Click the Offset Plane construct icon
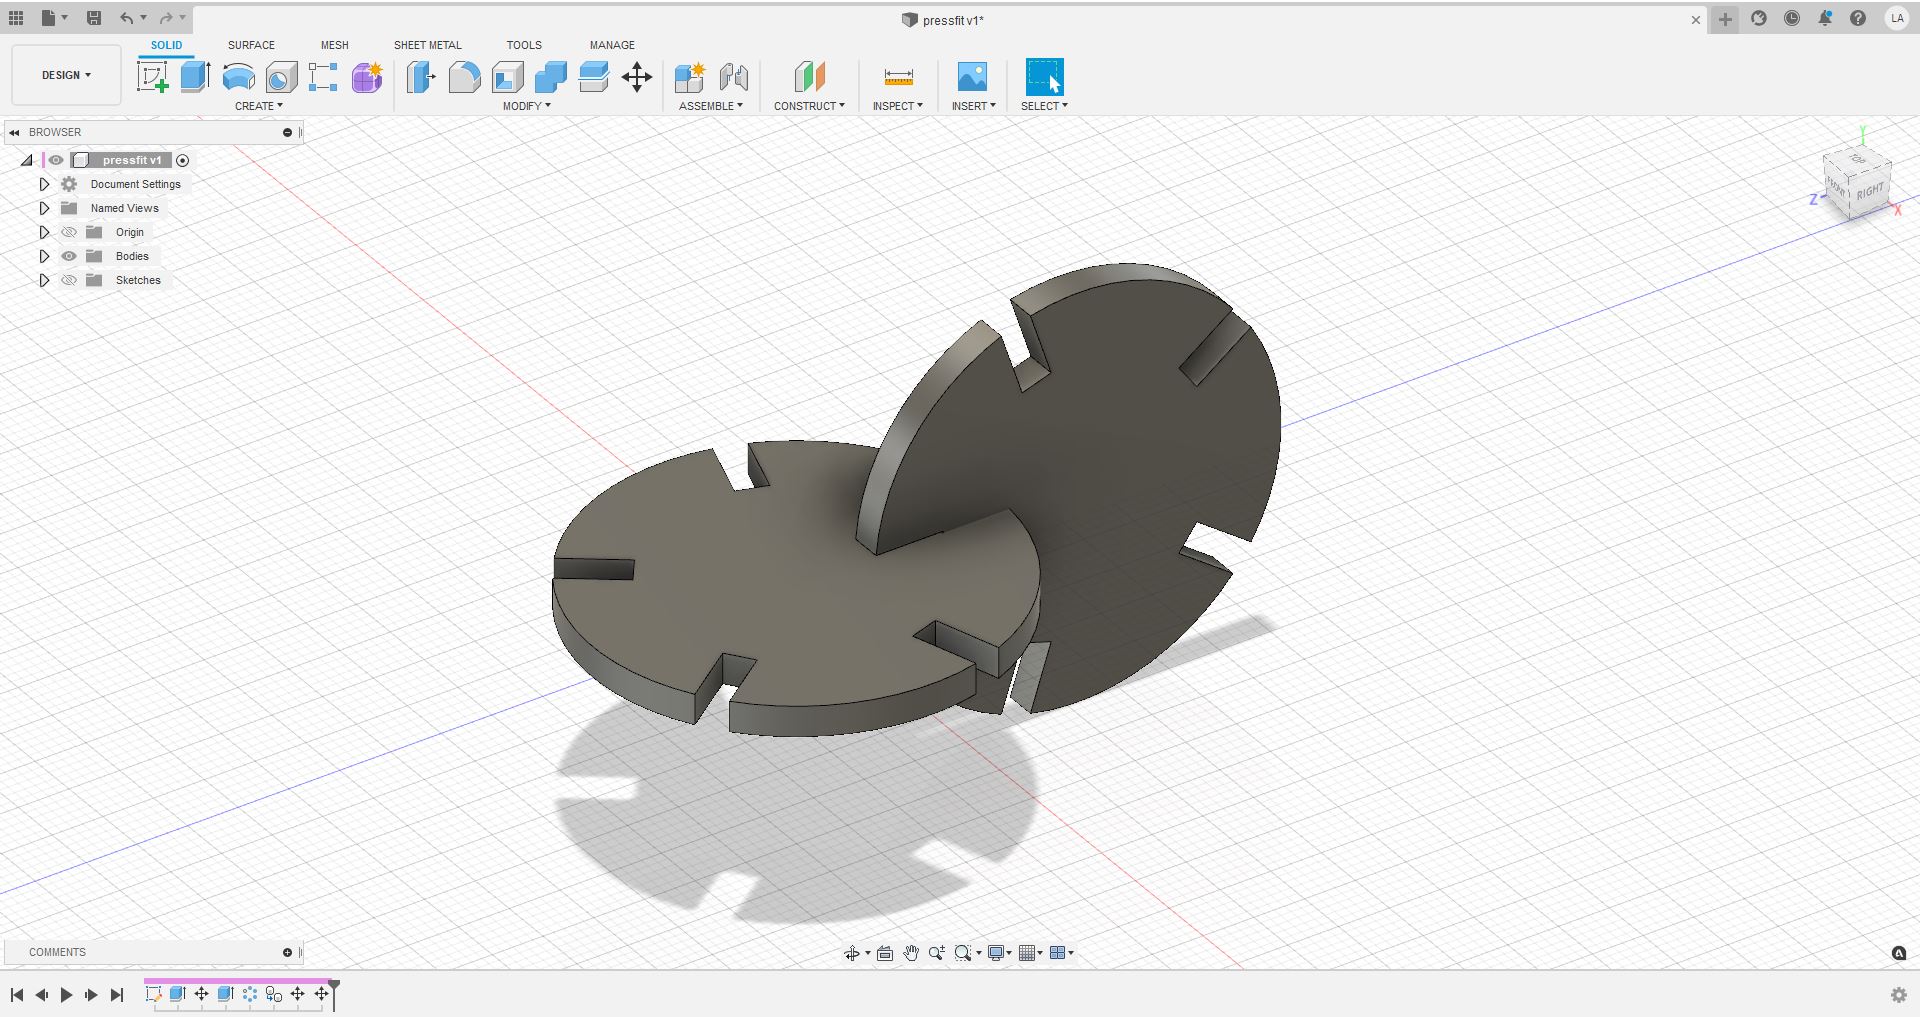 (x=810, y=77)
